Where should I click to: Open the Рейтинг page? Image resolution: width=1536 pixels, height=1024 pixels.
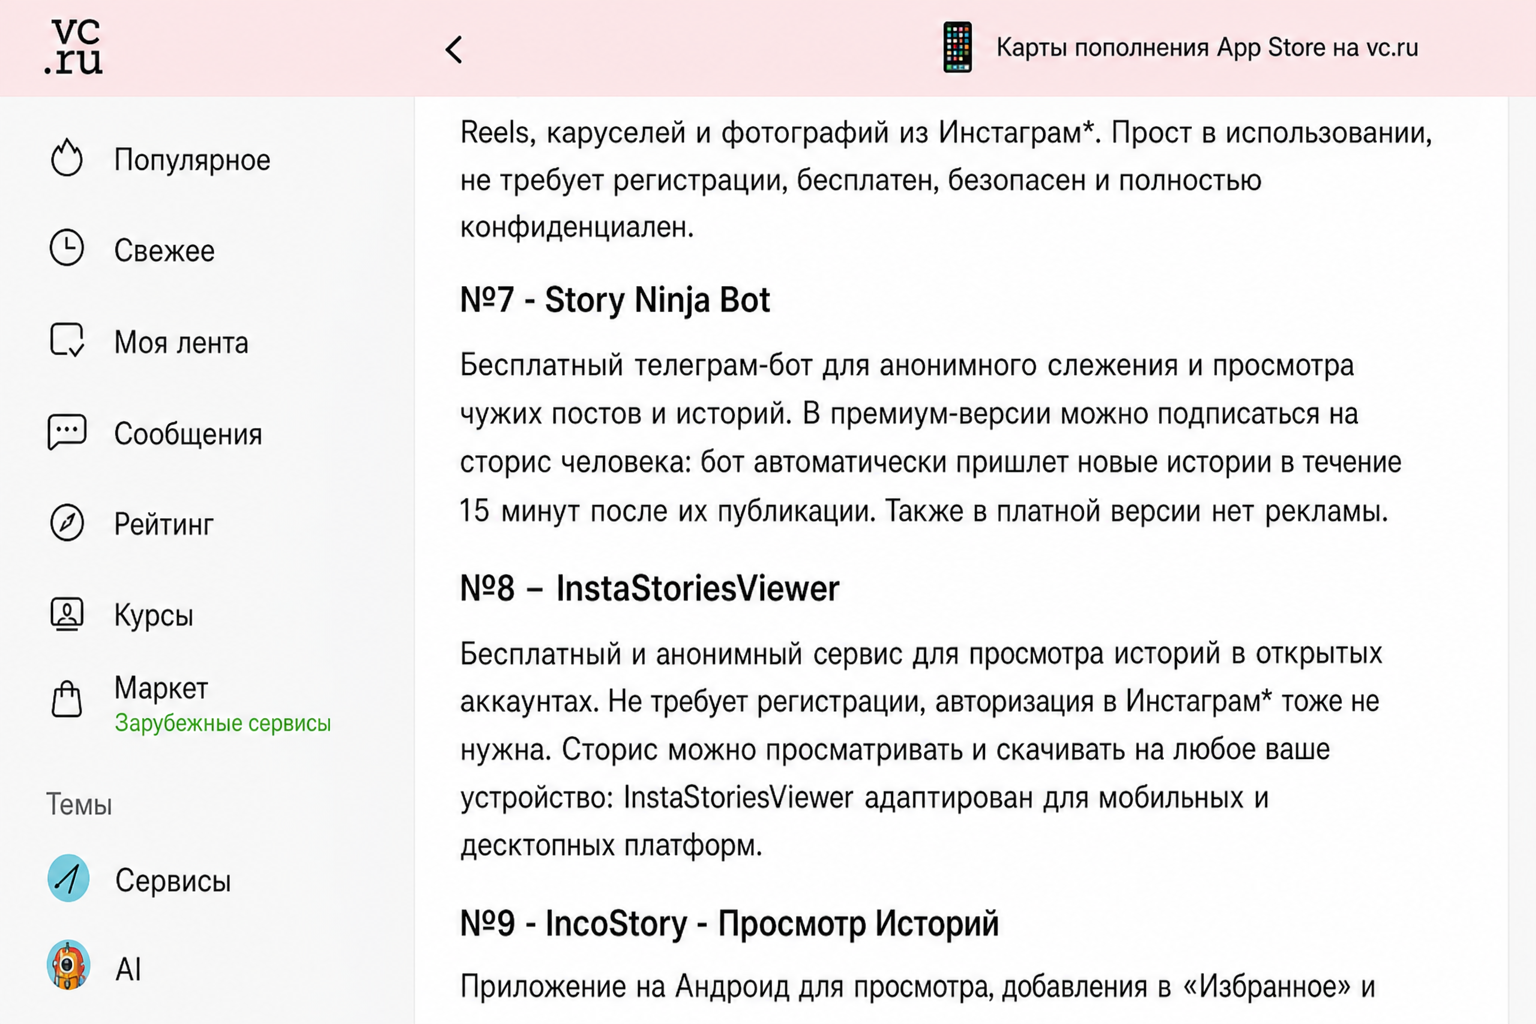[x=164, y=525]
